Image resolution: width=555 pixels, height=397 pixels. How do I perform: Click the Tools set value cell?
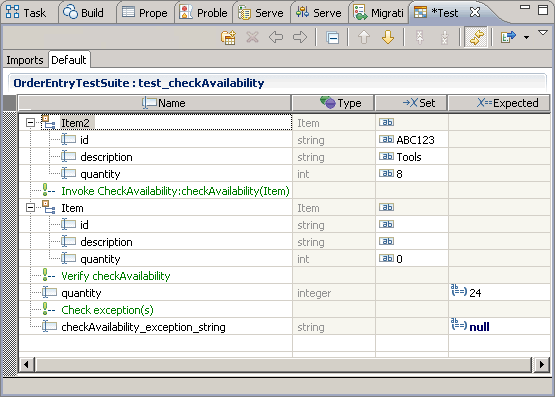pos(411,157)
